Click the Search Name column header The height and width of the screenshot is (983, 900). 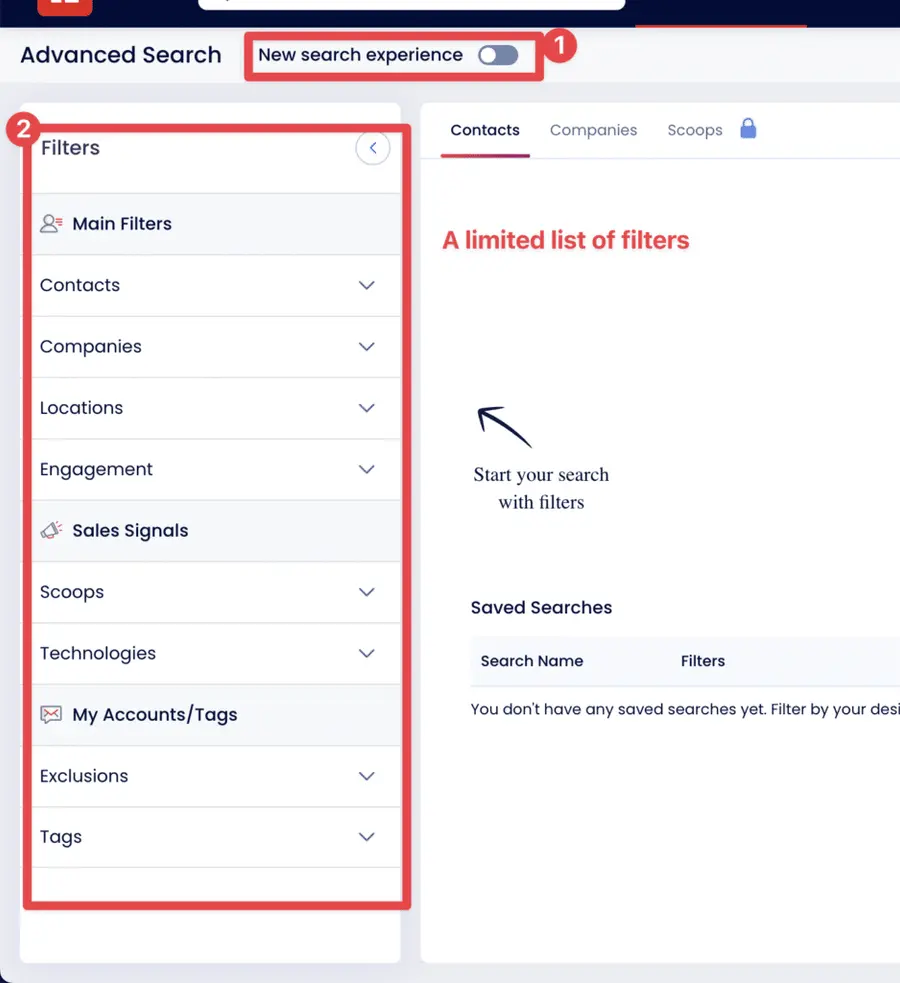(x=531, y=661)
